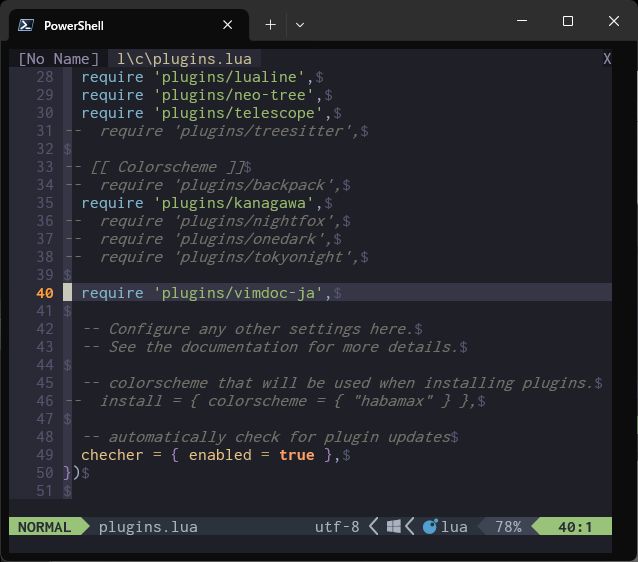638x562 pixels.
Task: Select the l\c\plugins.lua buffer tab
Action: tap(184, 59)
